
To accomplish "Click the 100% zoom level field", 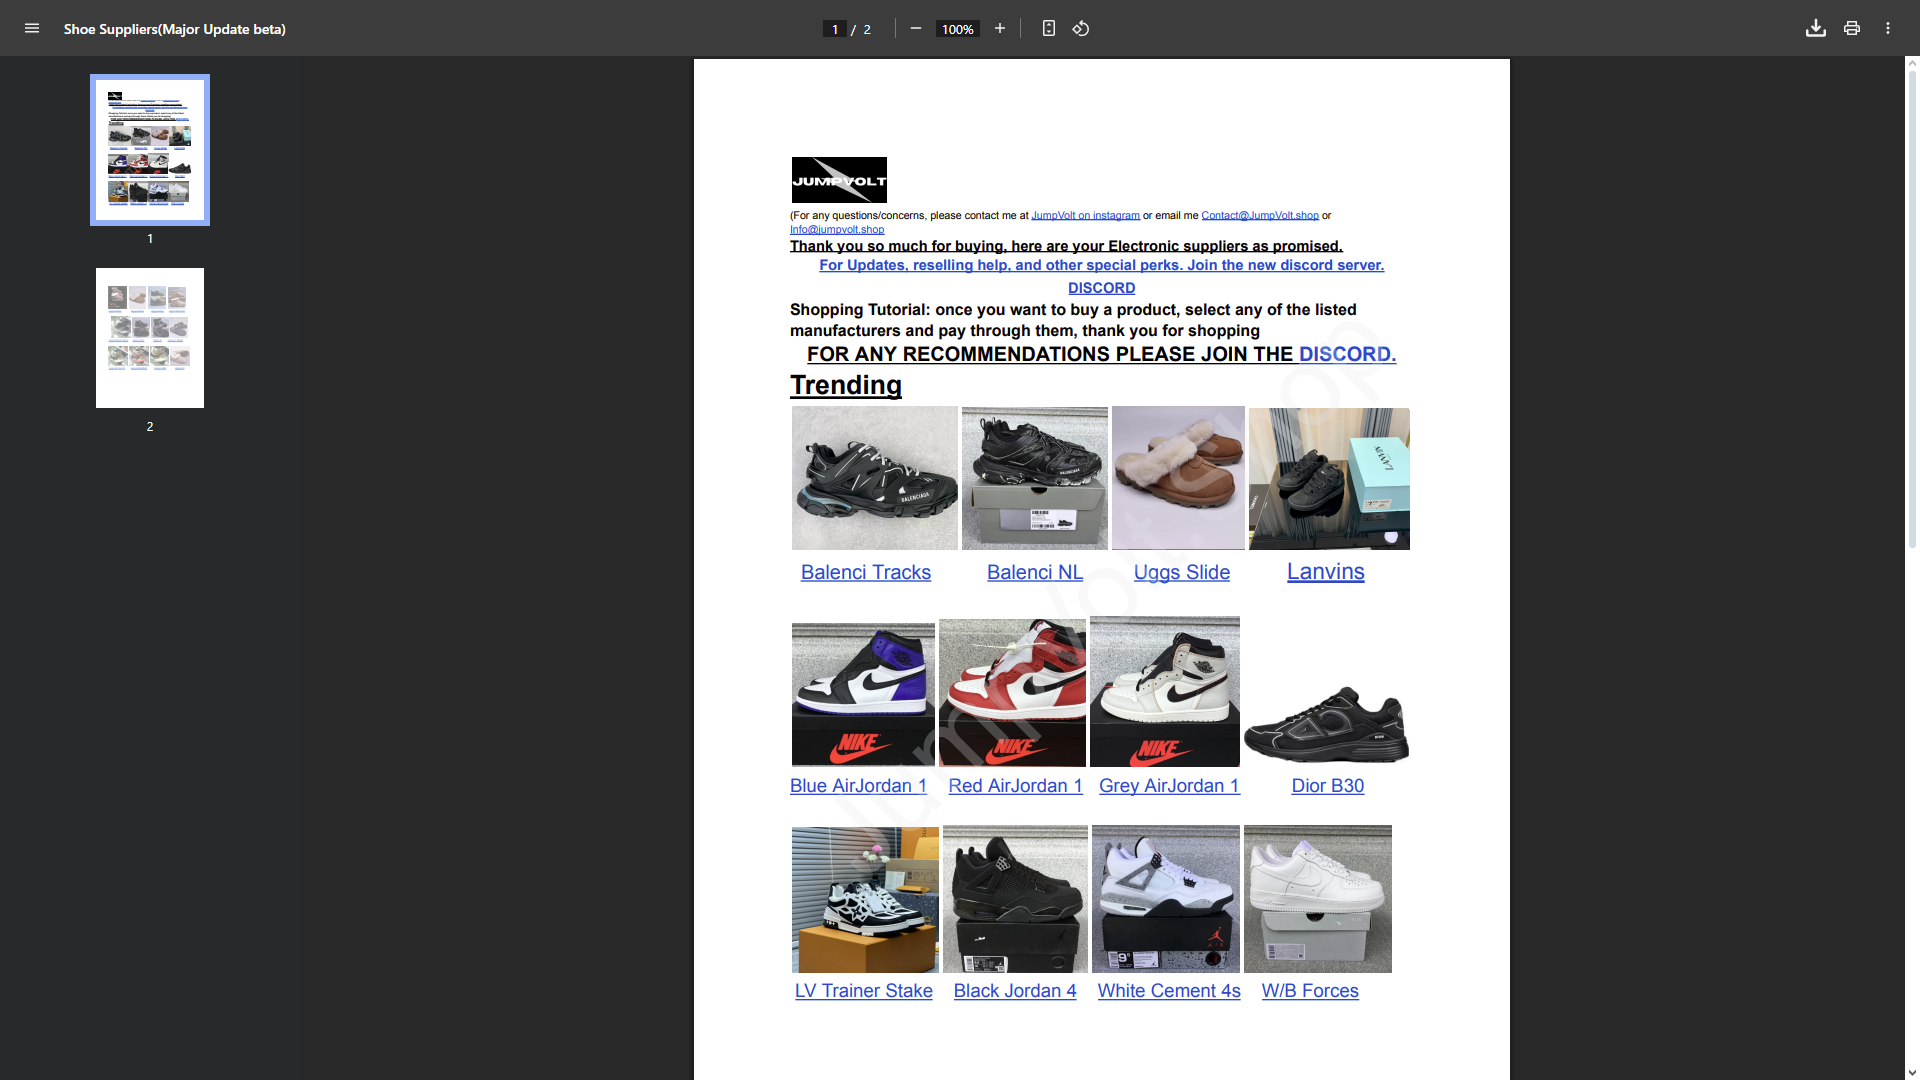I will coord(957,30).
